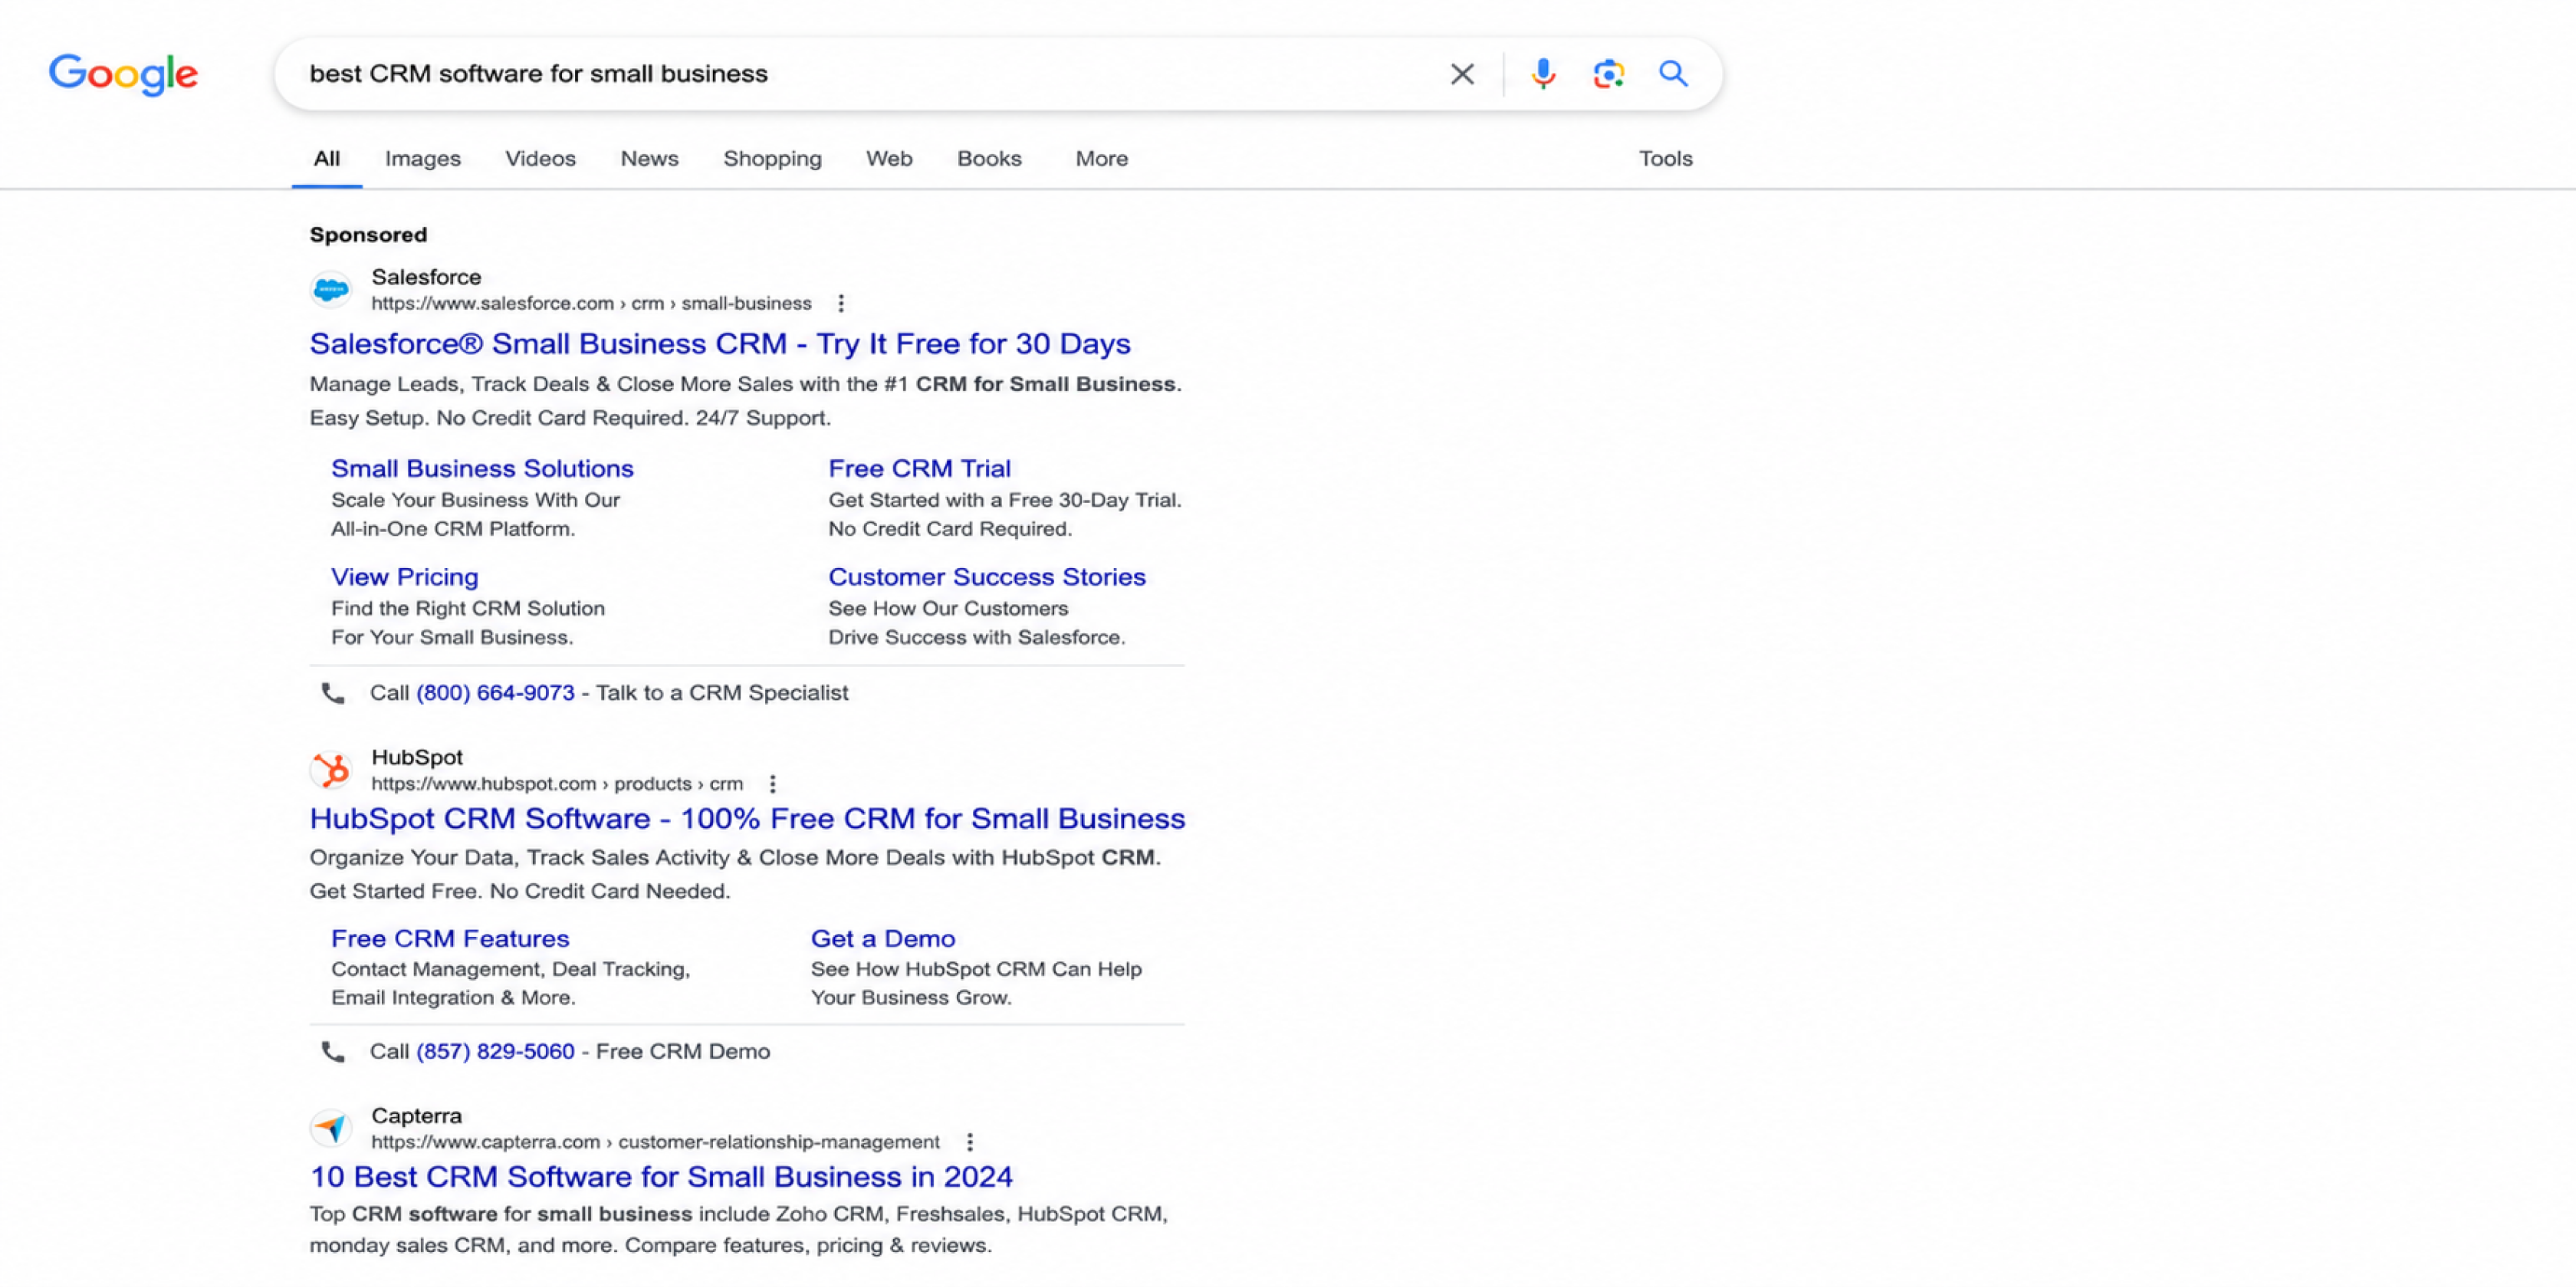Select the All results tab
The image size is (2576, 1288).
point(327,159)
